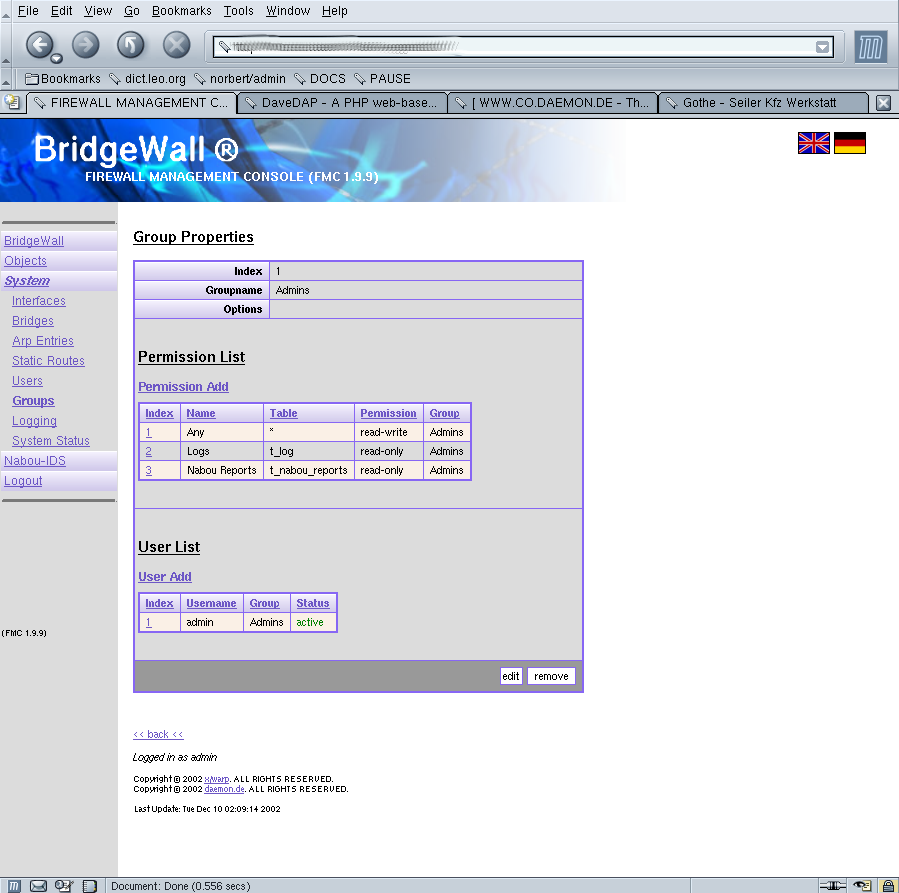The width and height of the screenshot is (899, 893).
Task: Open the View menu
Action: coord(98,11)
